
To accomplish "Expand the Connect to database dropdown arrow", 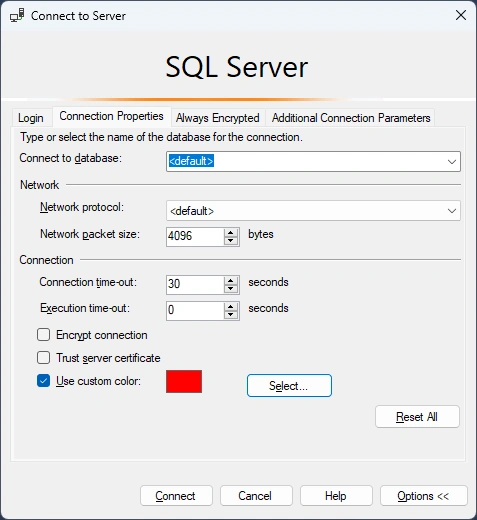I will pyautogui.click(x=452, y=162).
